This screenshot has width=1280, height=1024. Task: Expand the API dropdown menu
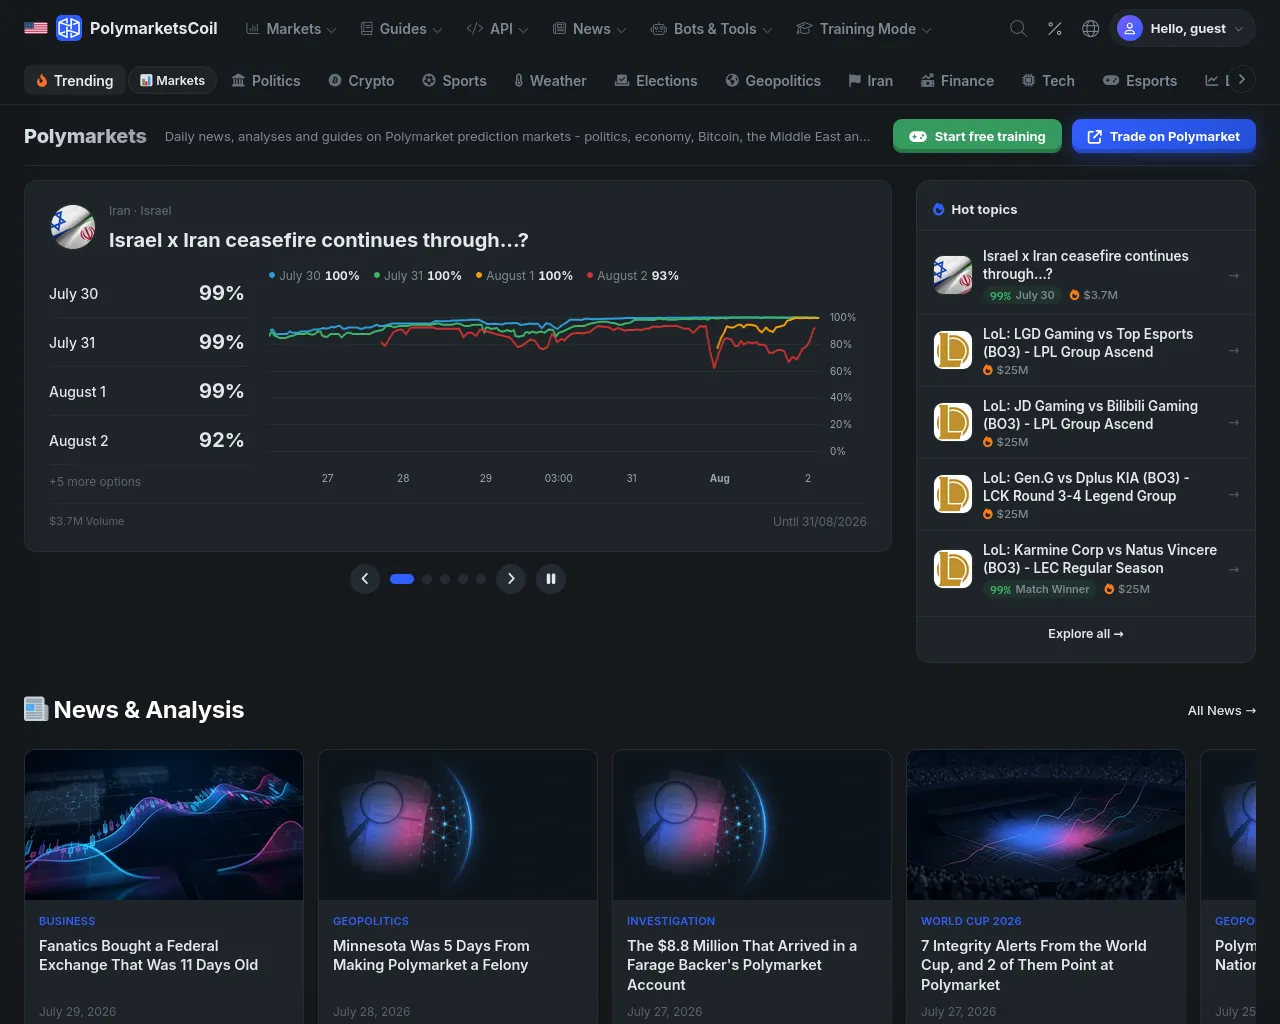coord(497,29)
